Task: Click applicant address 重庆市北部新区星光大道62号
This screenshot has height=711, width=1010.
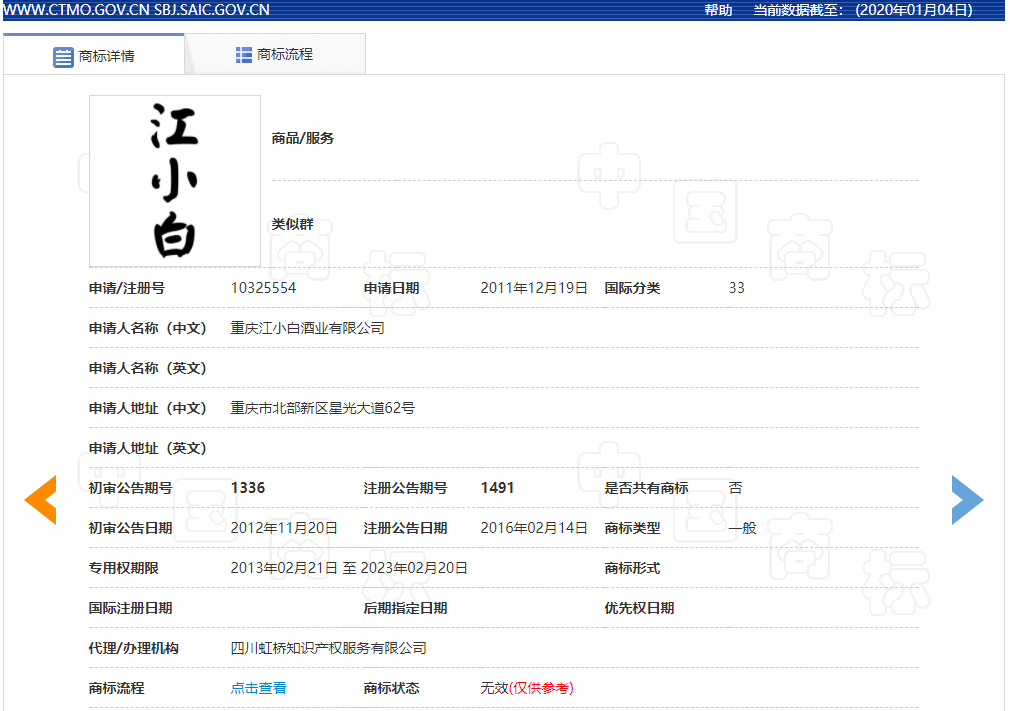Action: pos(320,407)
